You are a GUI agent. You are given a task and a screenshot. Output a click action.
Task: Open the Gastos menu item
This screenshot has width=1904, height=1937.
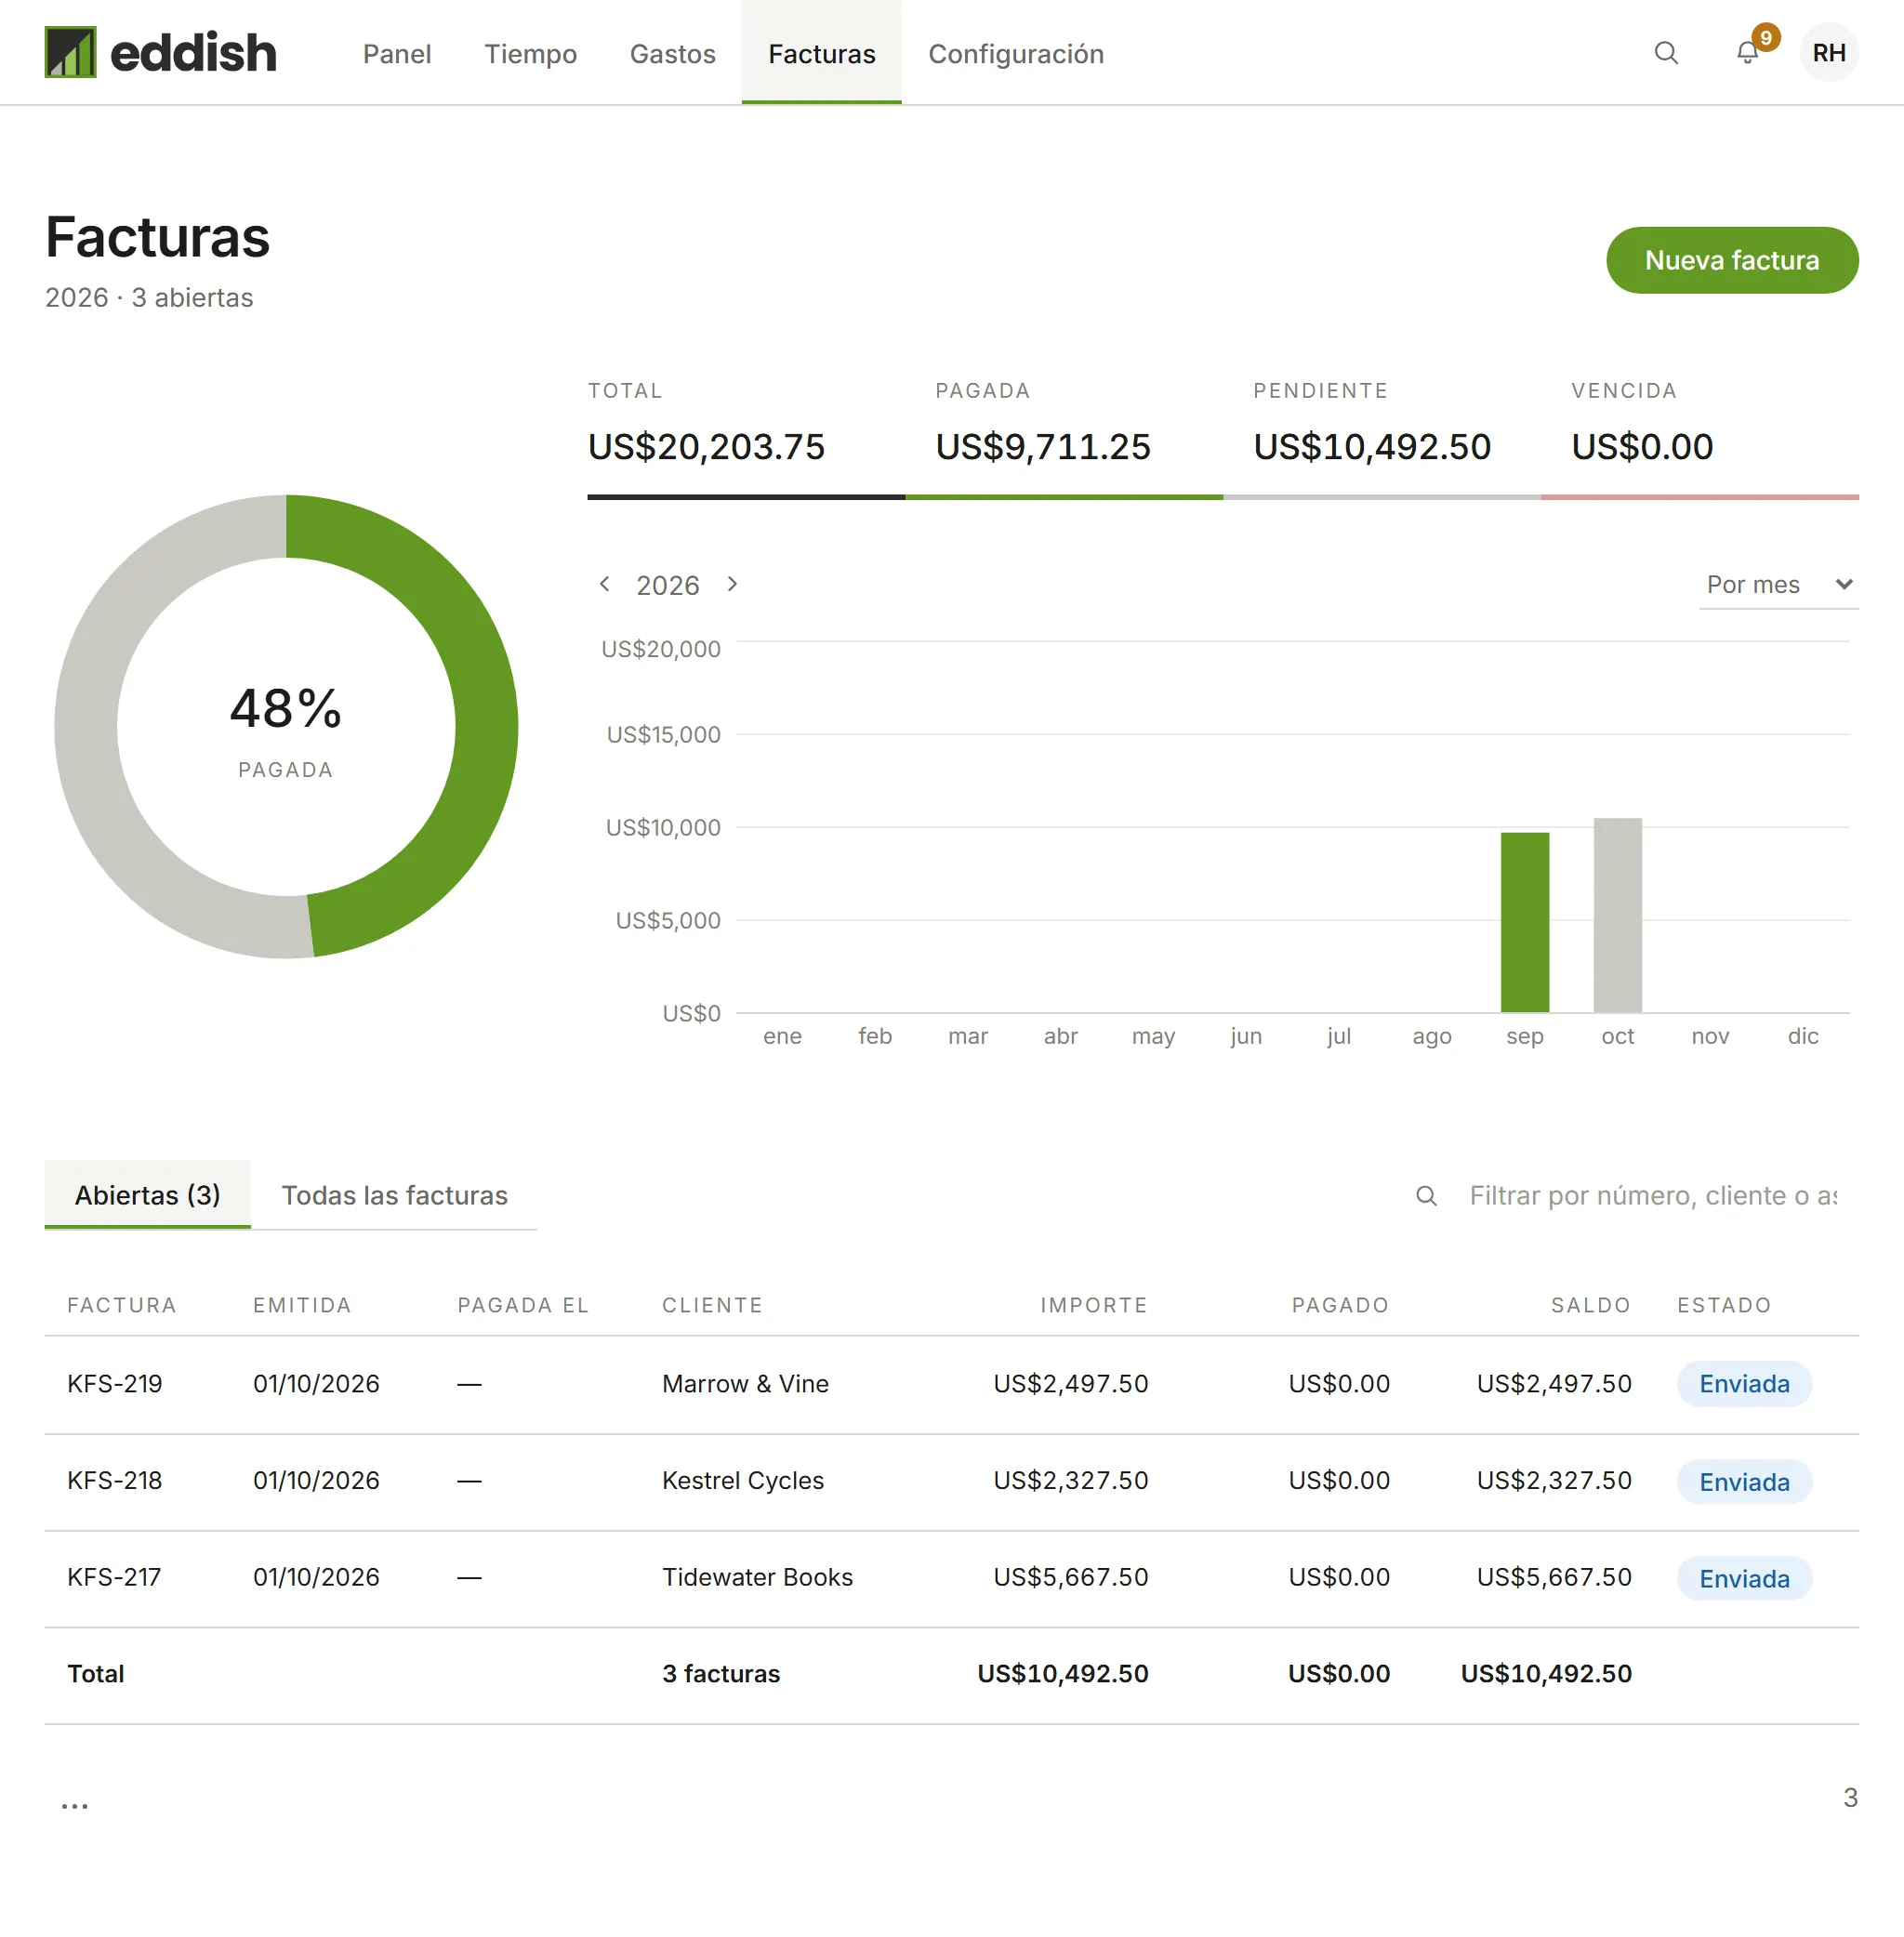(672, 54)
